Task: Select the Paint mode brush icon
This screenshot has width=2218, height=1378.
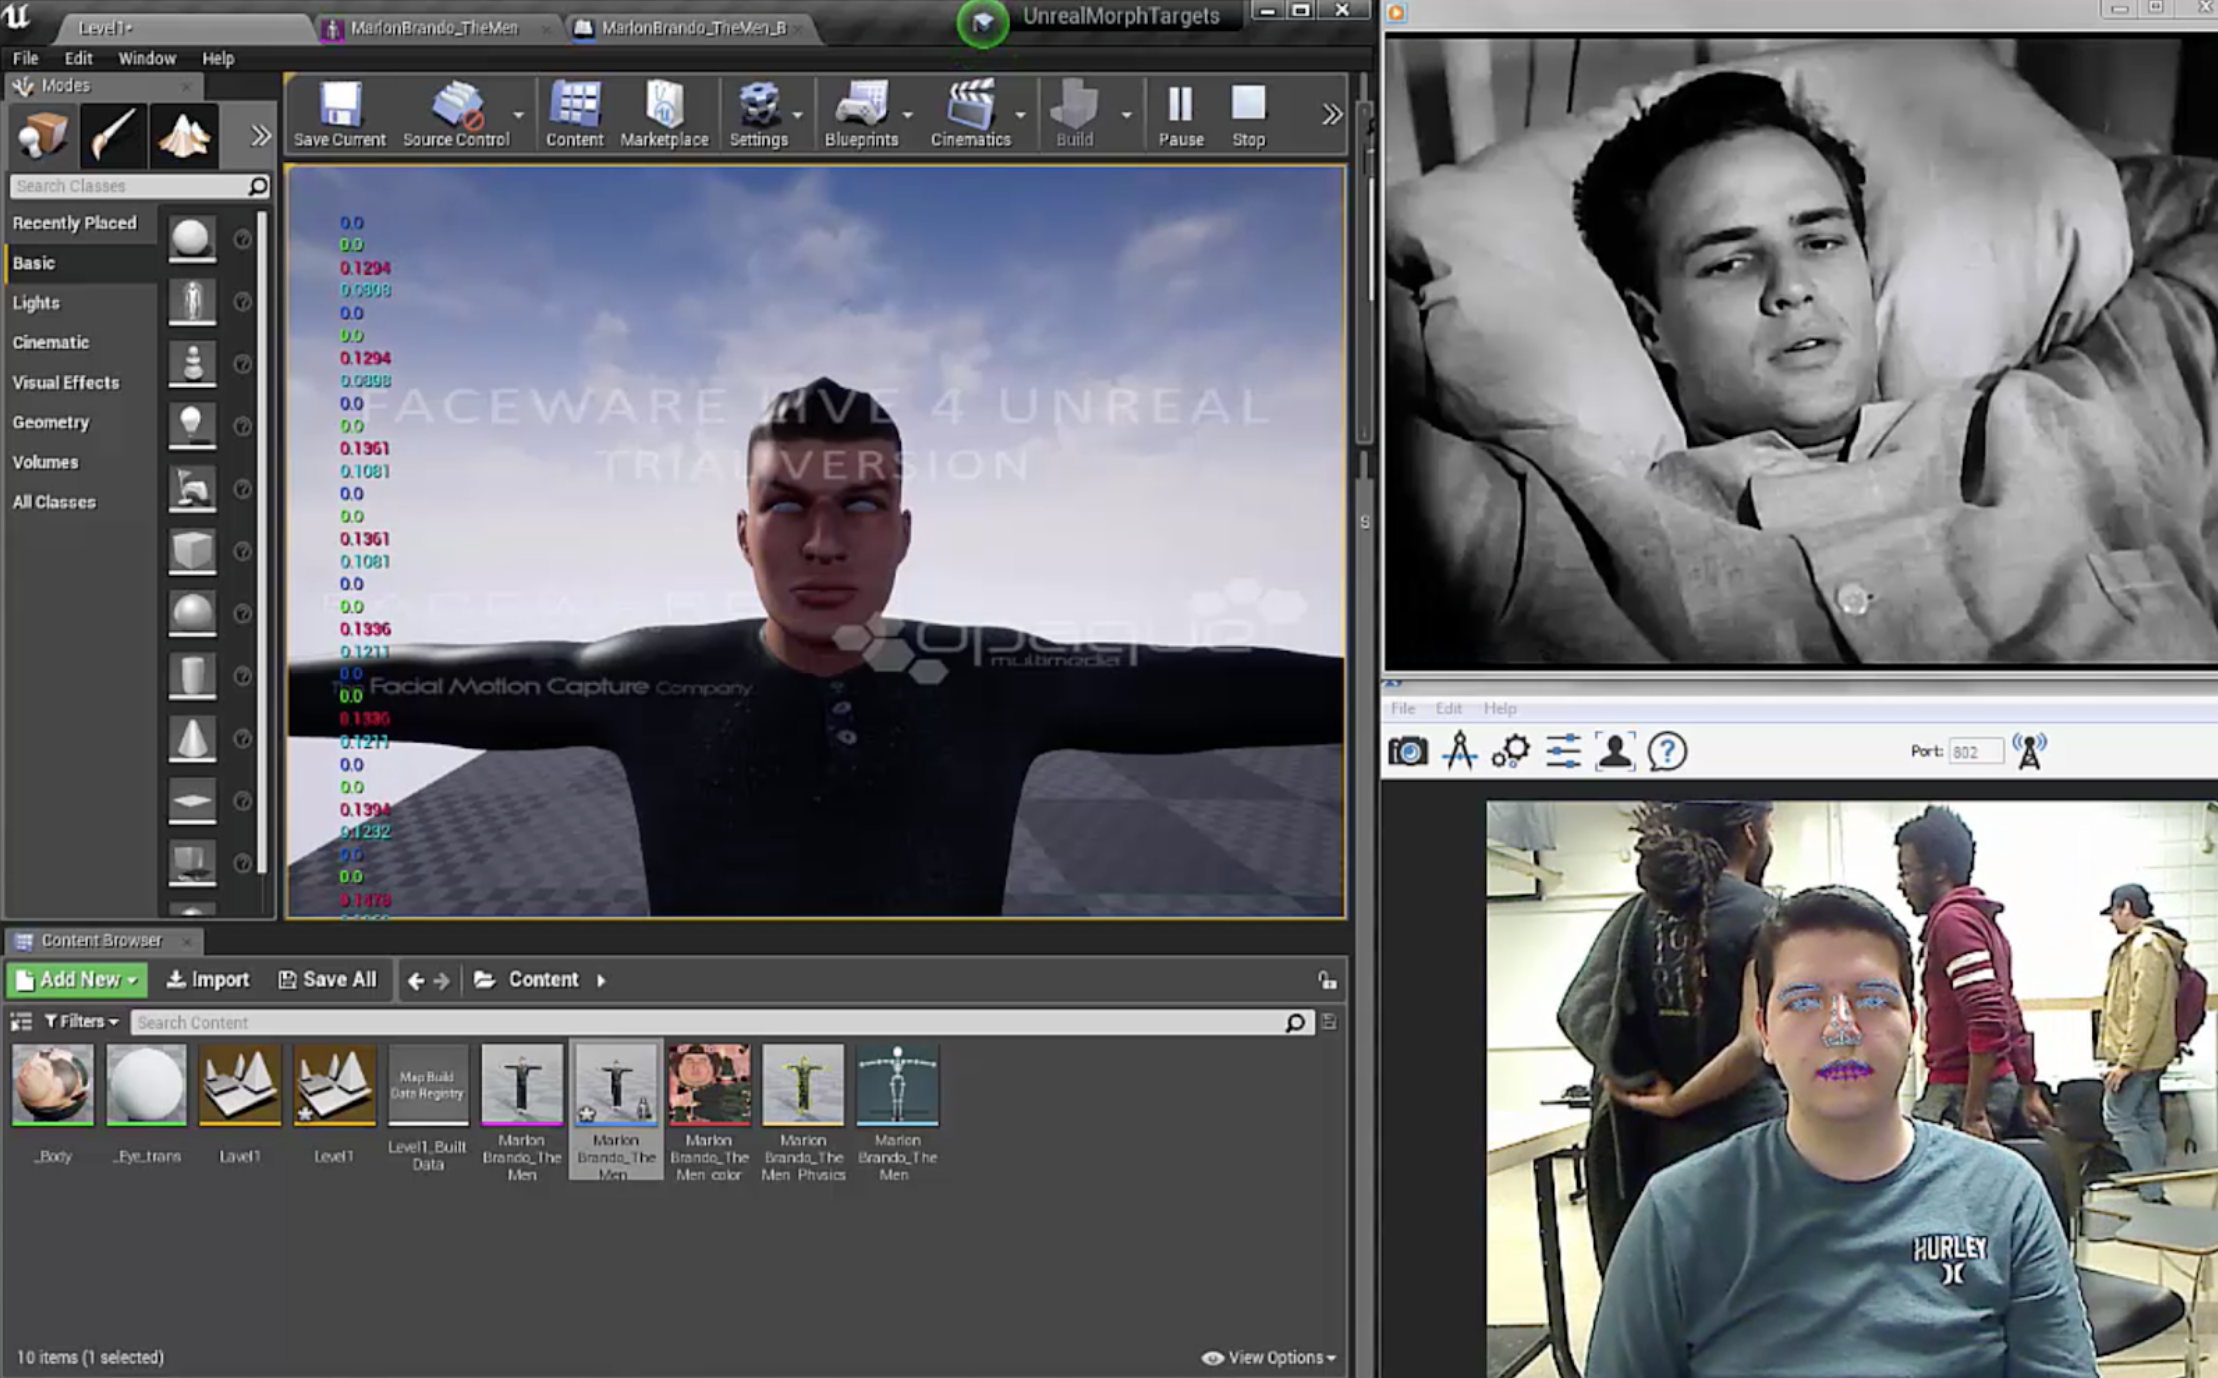Action: point(112,135)
